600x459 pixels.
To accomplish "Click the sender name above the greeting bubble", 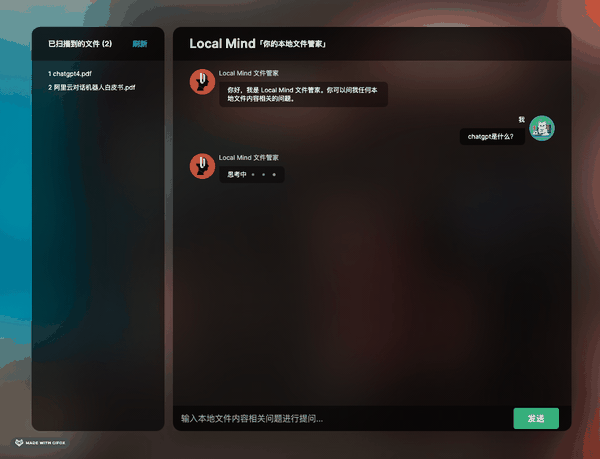I will coord(249,73).
